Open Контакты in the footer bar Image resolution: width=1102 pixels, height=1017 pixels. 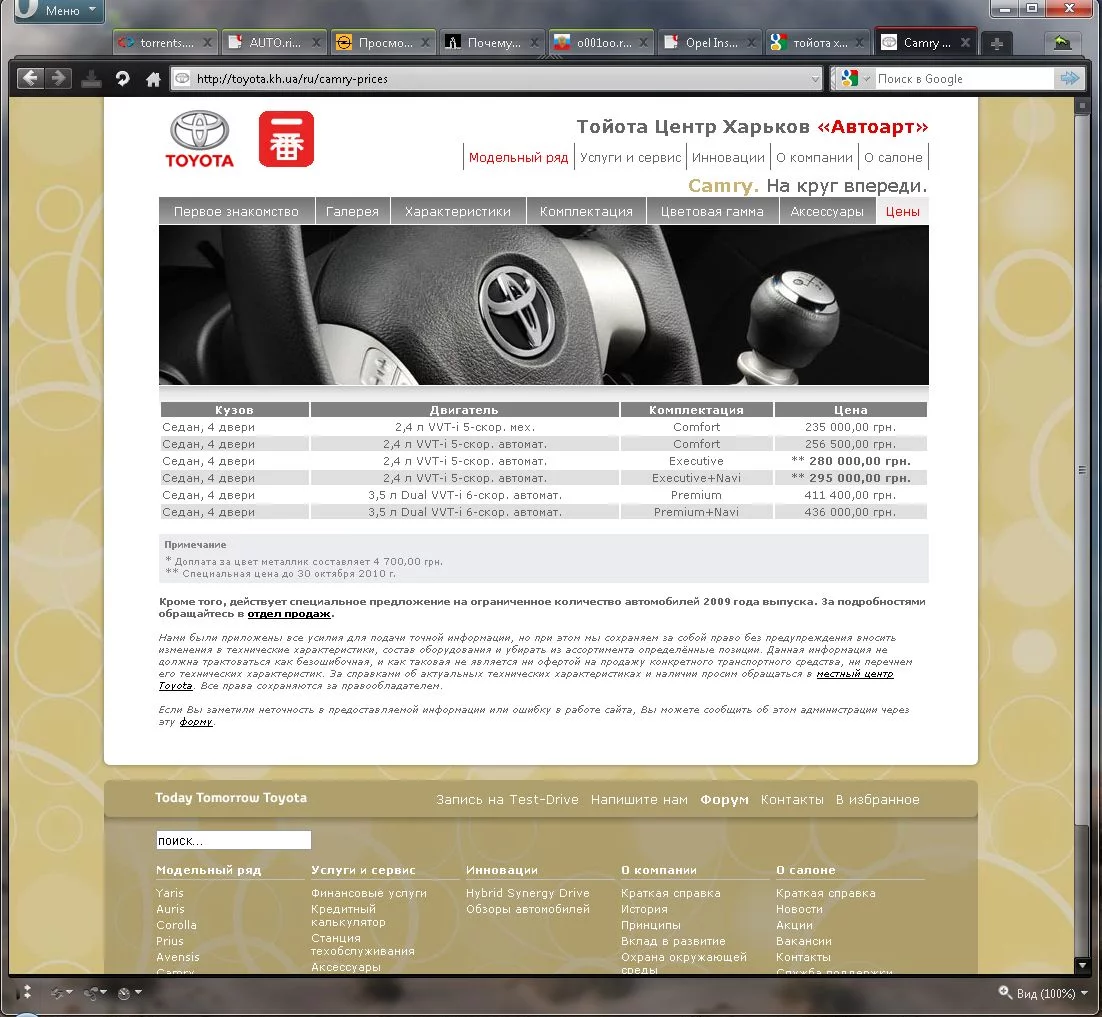pyautogui.click(x=792, y=799)
